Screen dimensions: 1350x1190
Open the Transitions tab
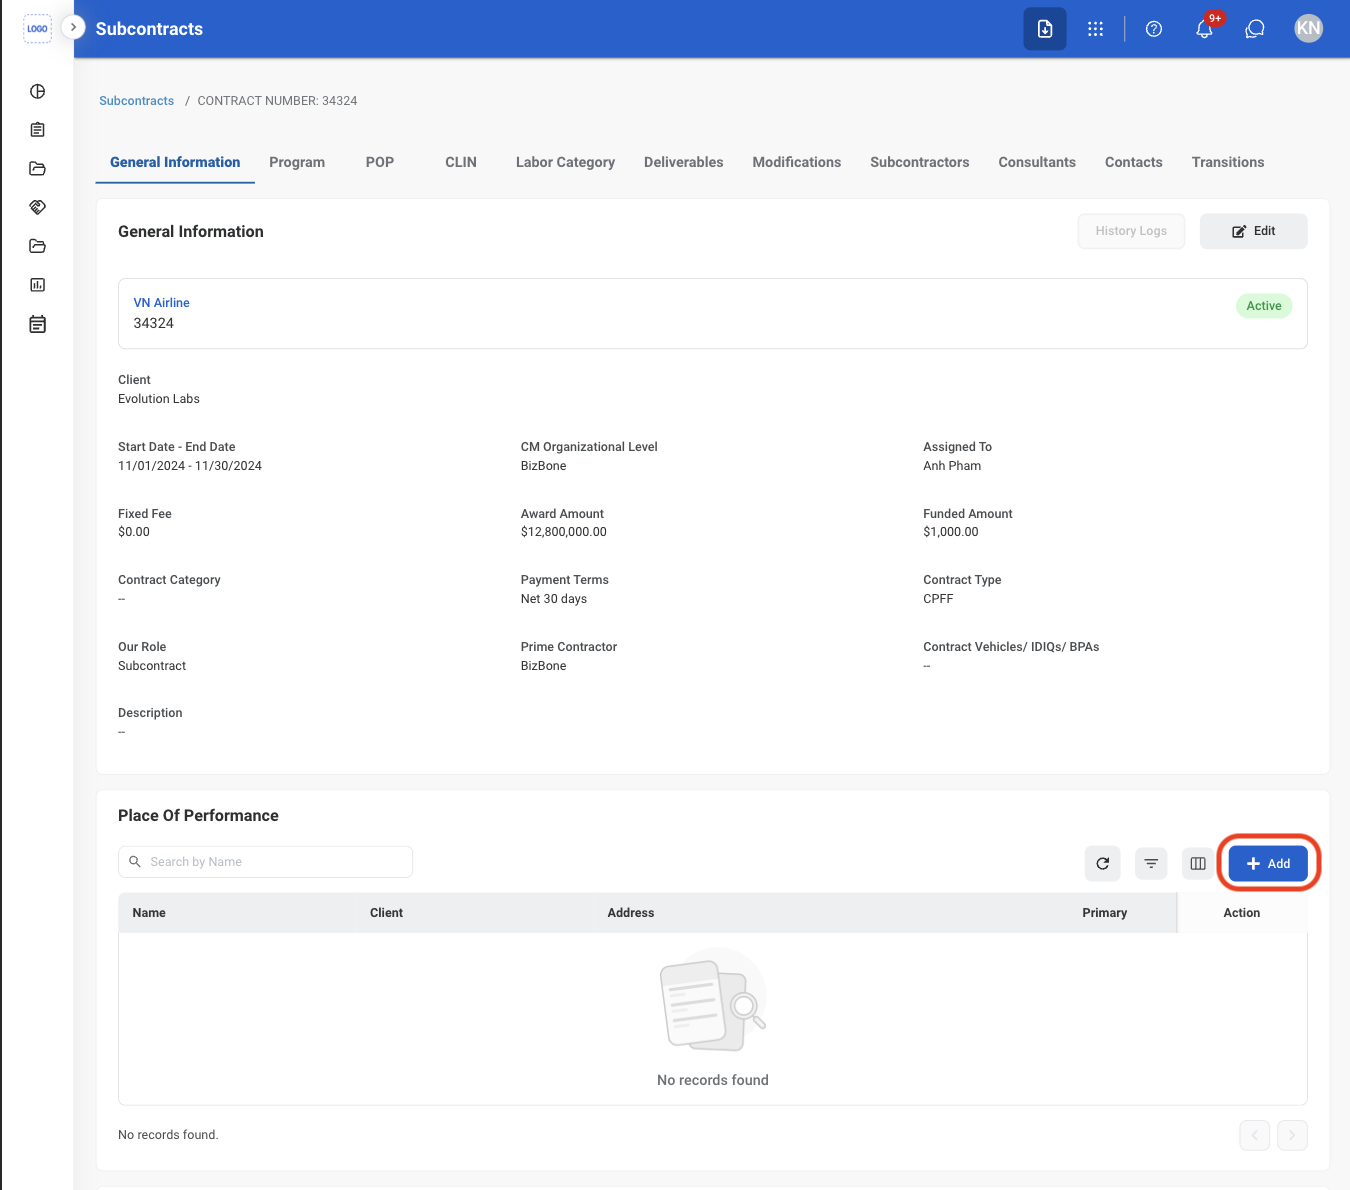pyautogui.click(x=1228, y=162)
